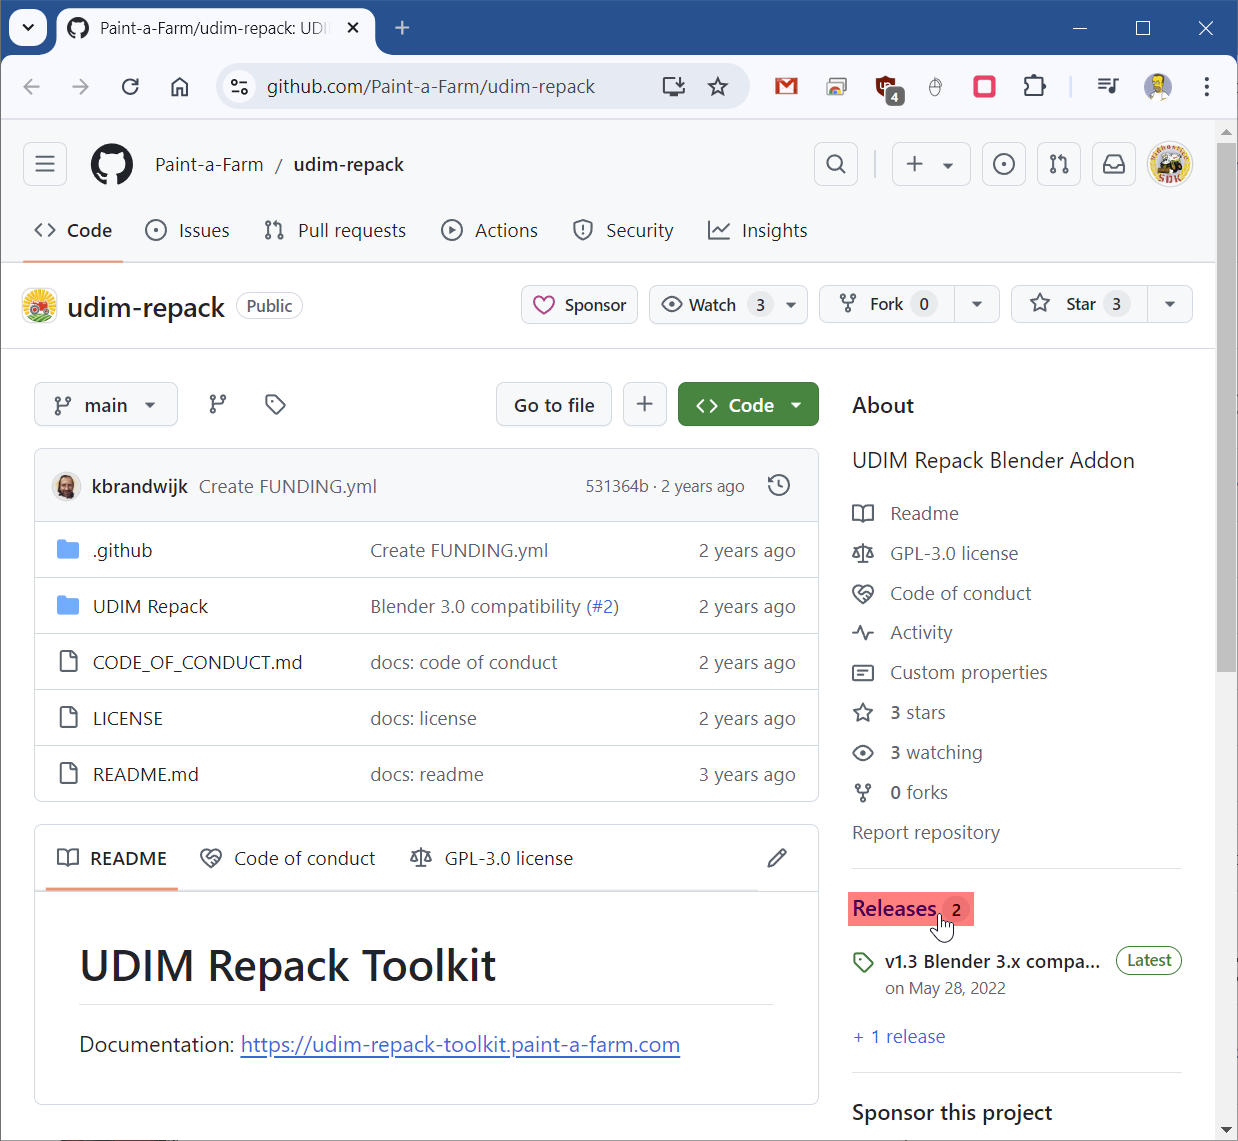Open the Issues shortcut icon in the header

point(1004,164)
